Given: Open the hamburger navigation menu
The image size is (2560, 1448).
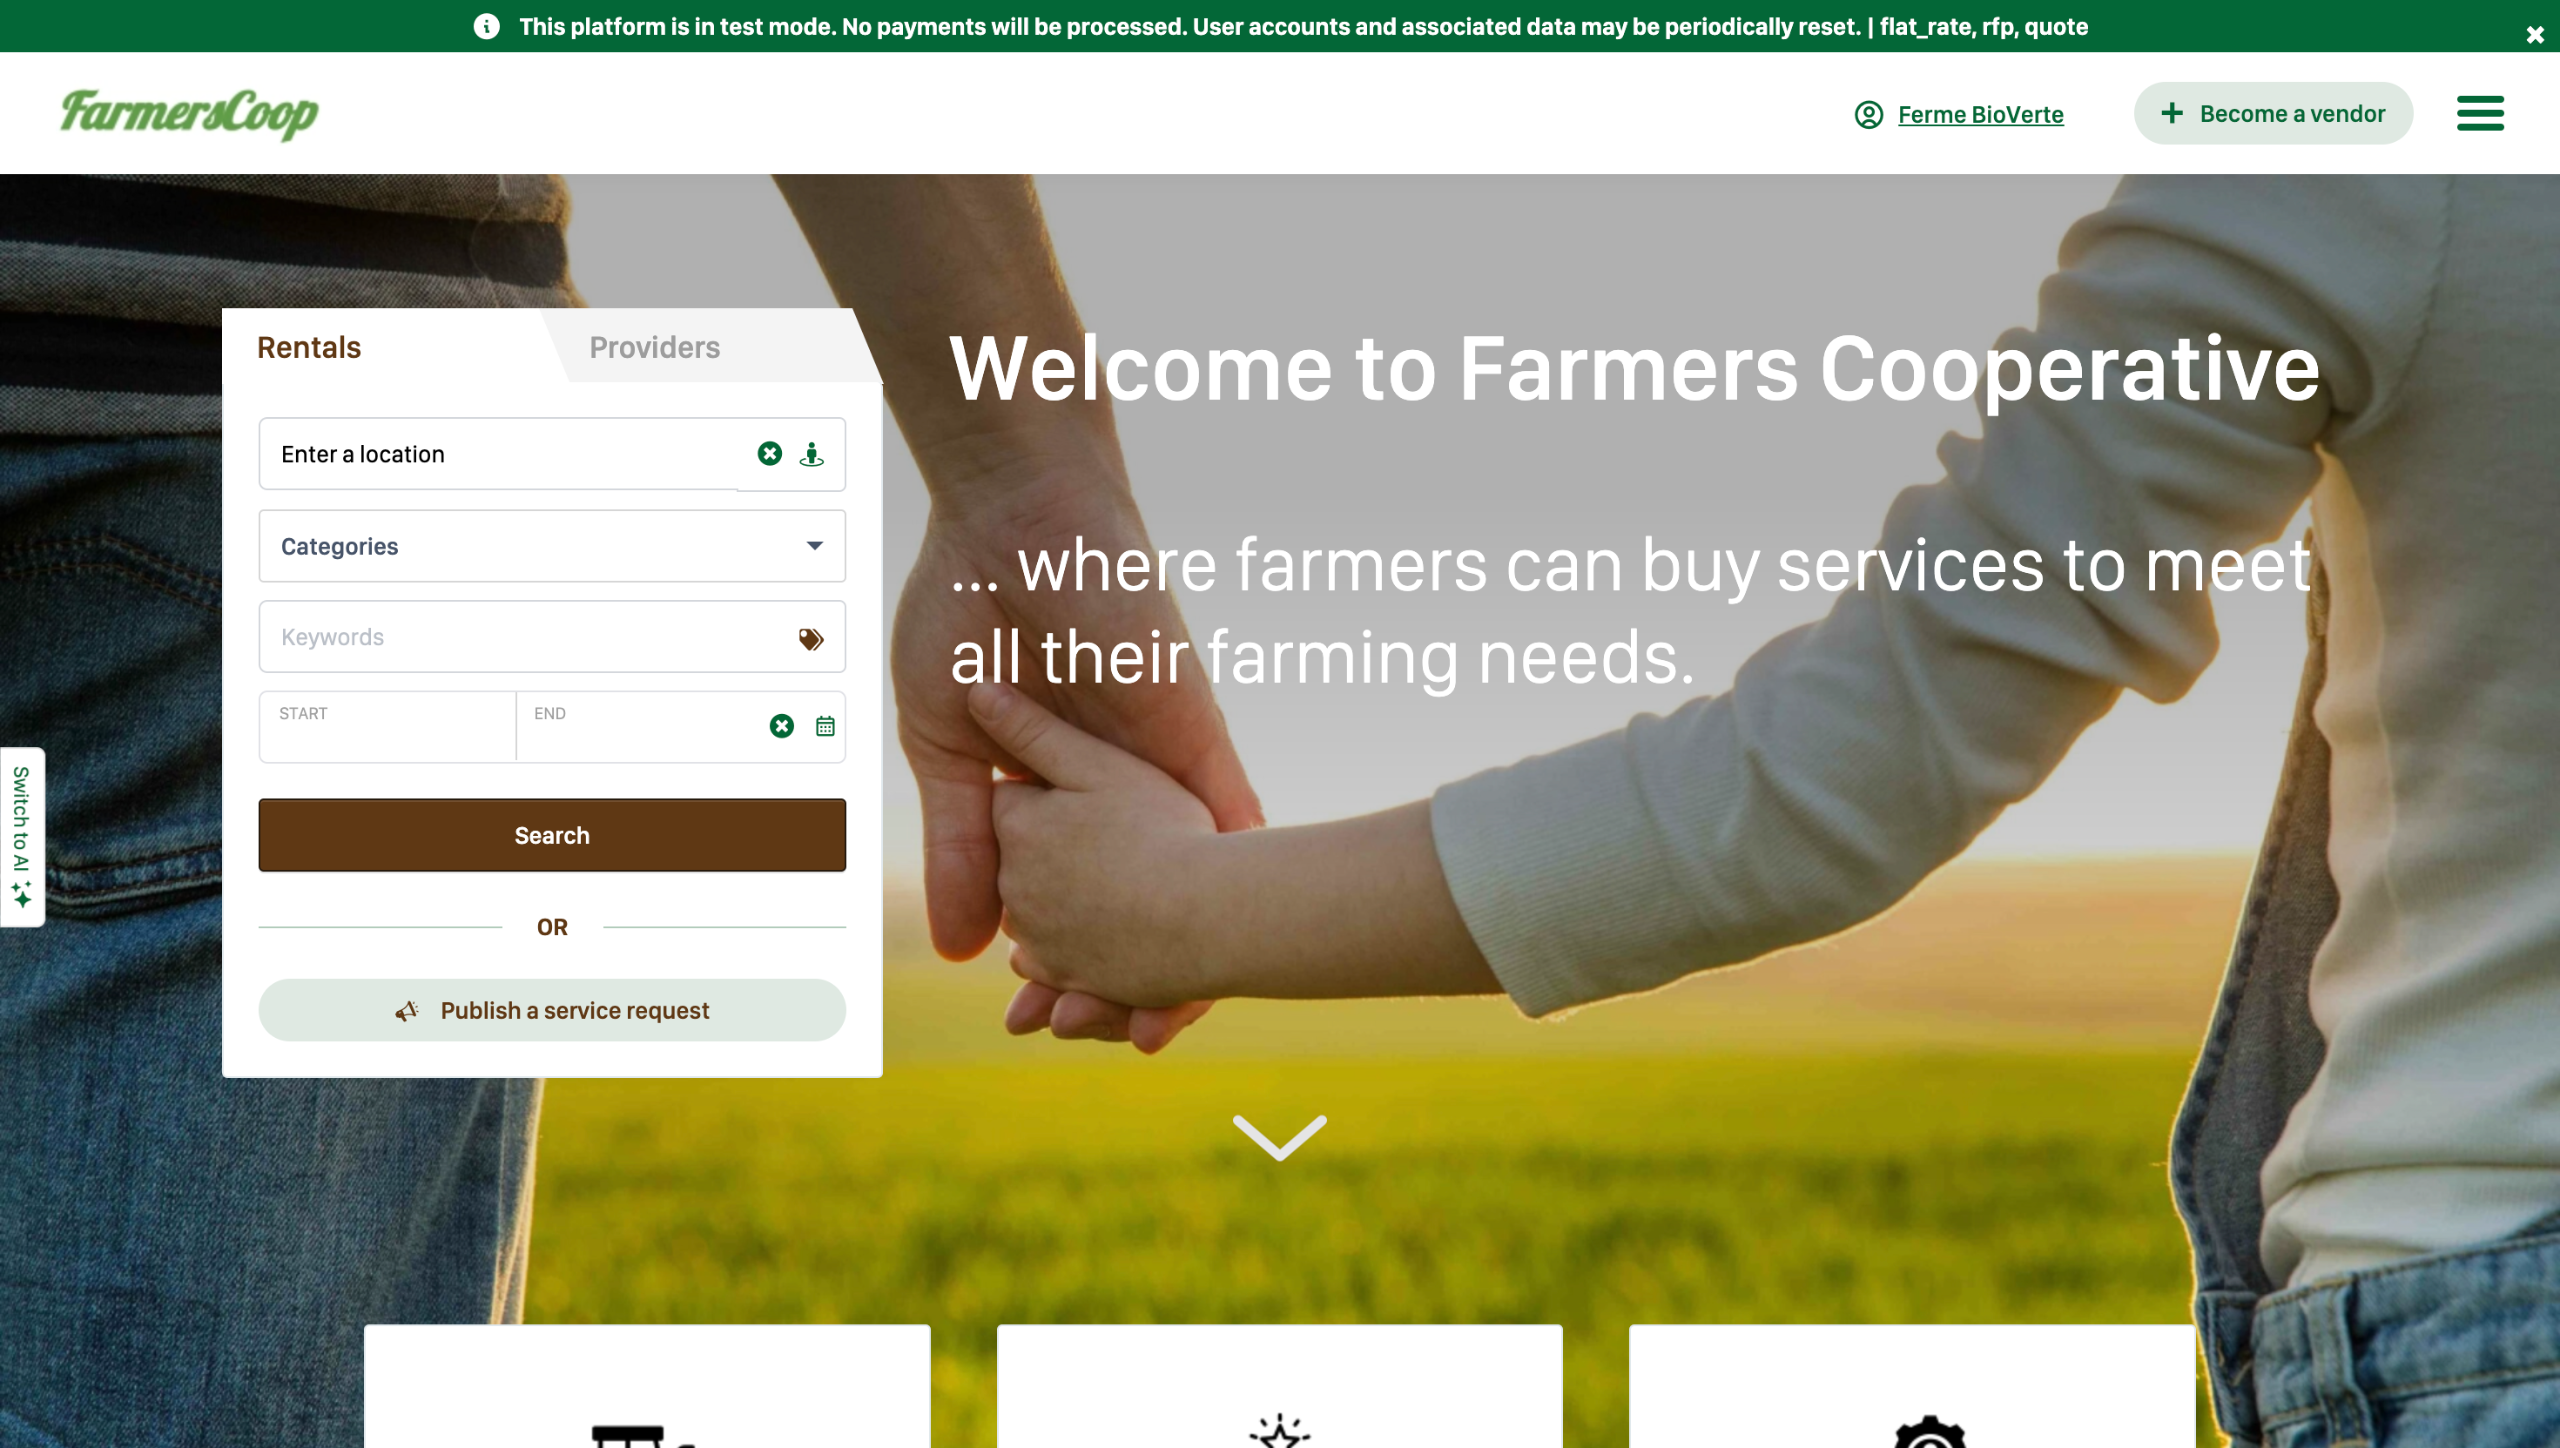Looking at the screenshot, I should [2480, 114].
